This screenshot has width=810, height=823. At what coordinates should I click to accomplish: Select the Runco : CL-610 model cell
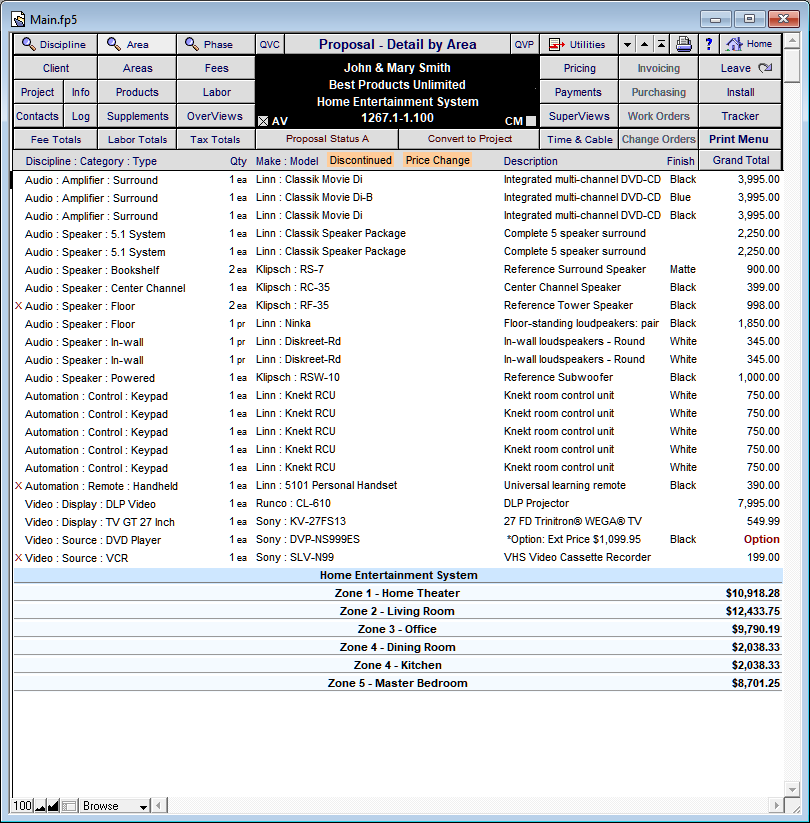coord(293,503)
